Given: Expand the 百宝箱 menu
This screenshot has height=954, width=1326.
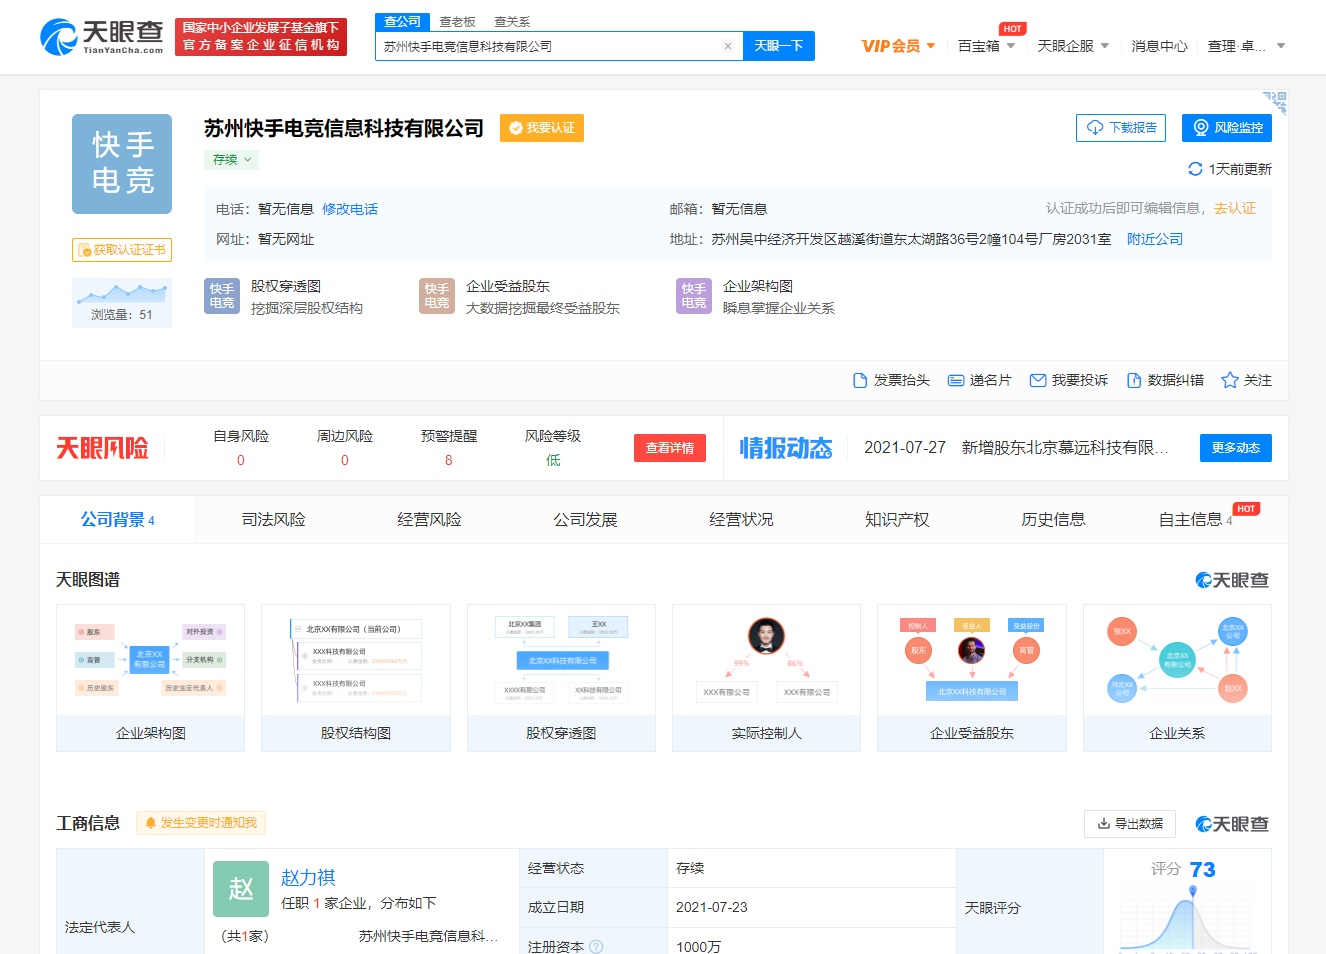Looking at the screenshot, I should tap(986, 46).
